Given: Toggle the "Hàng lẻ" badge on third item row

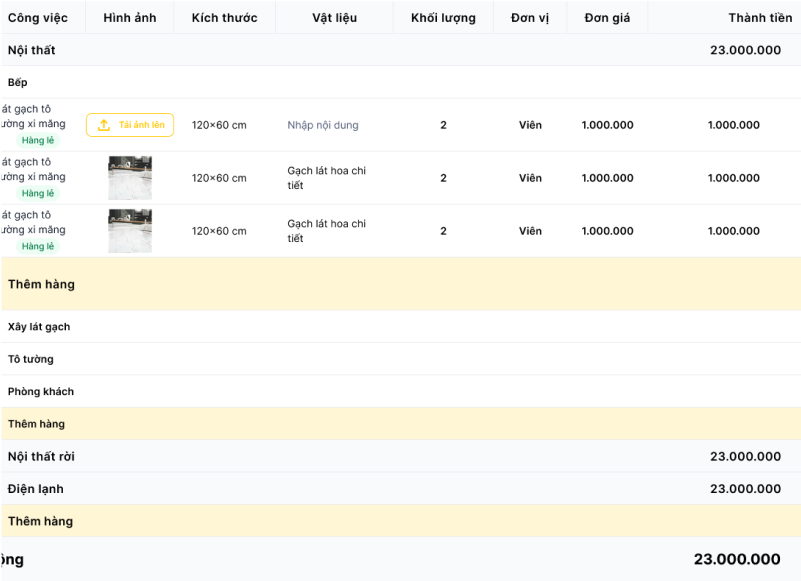Looking at the screenshot, I should [37, 246].
